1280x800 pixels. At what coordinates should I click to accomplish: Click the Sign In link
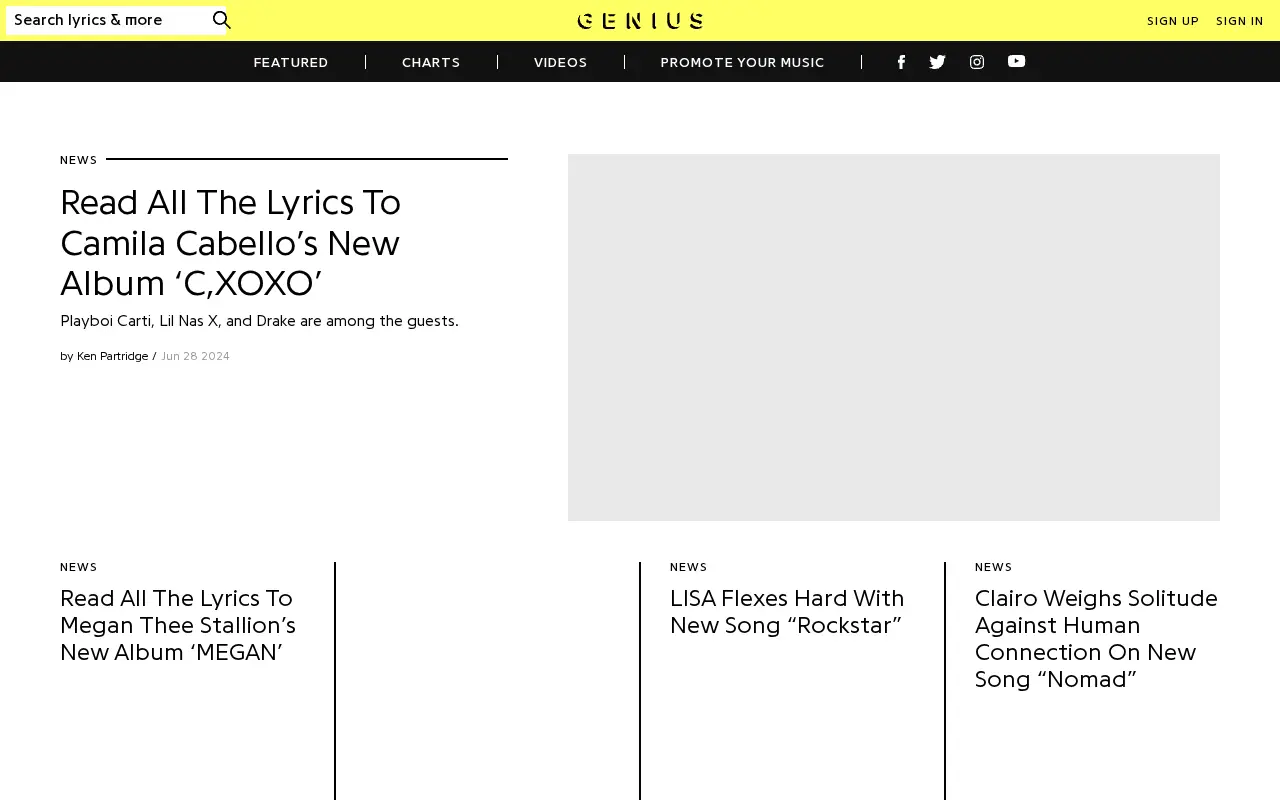coord(1240,21)
